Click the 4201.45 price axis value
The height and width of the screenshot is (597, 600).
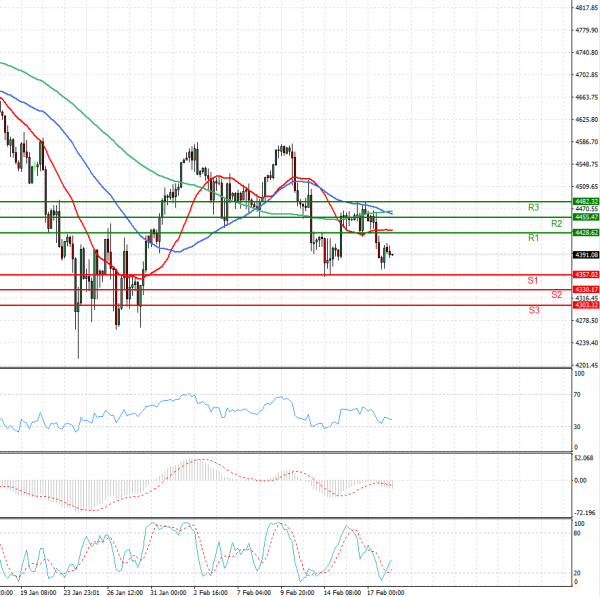click(x=587, y=365)
